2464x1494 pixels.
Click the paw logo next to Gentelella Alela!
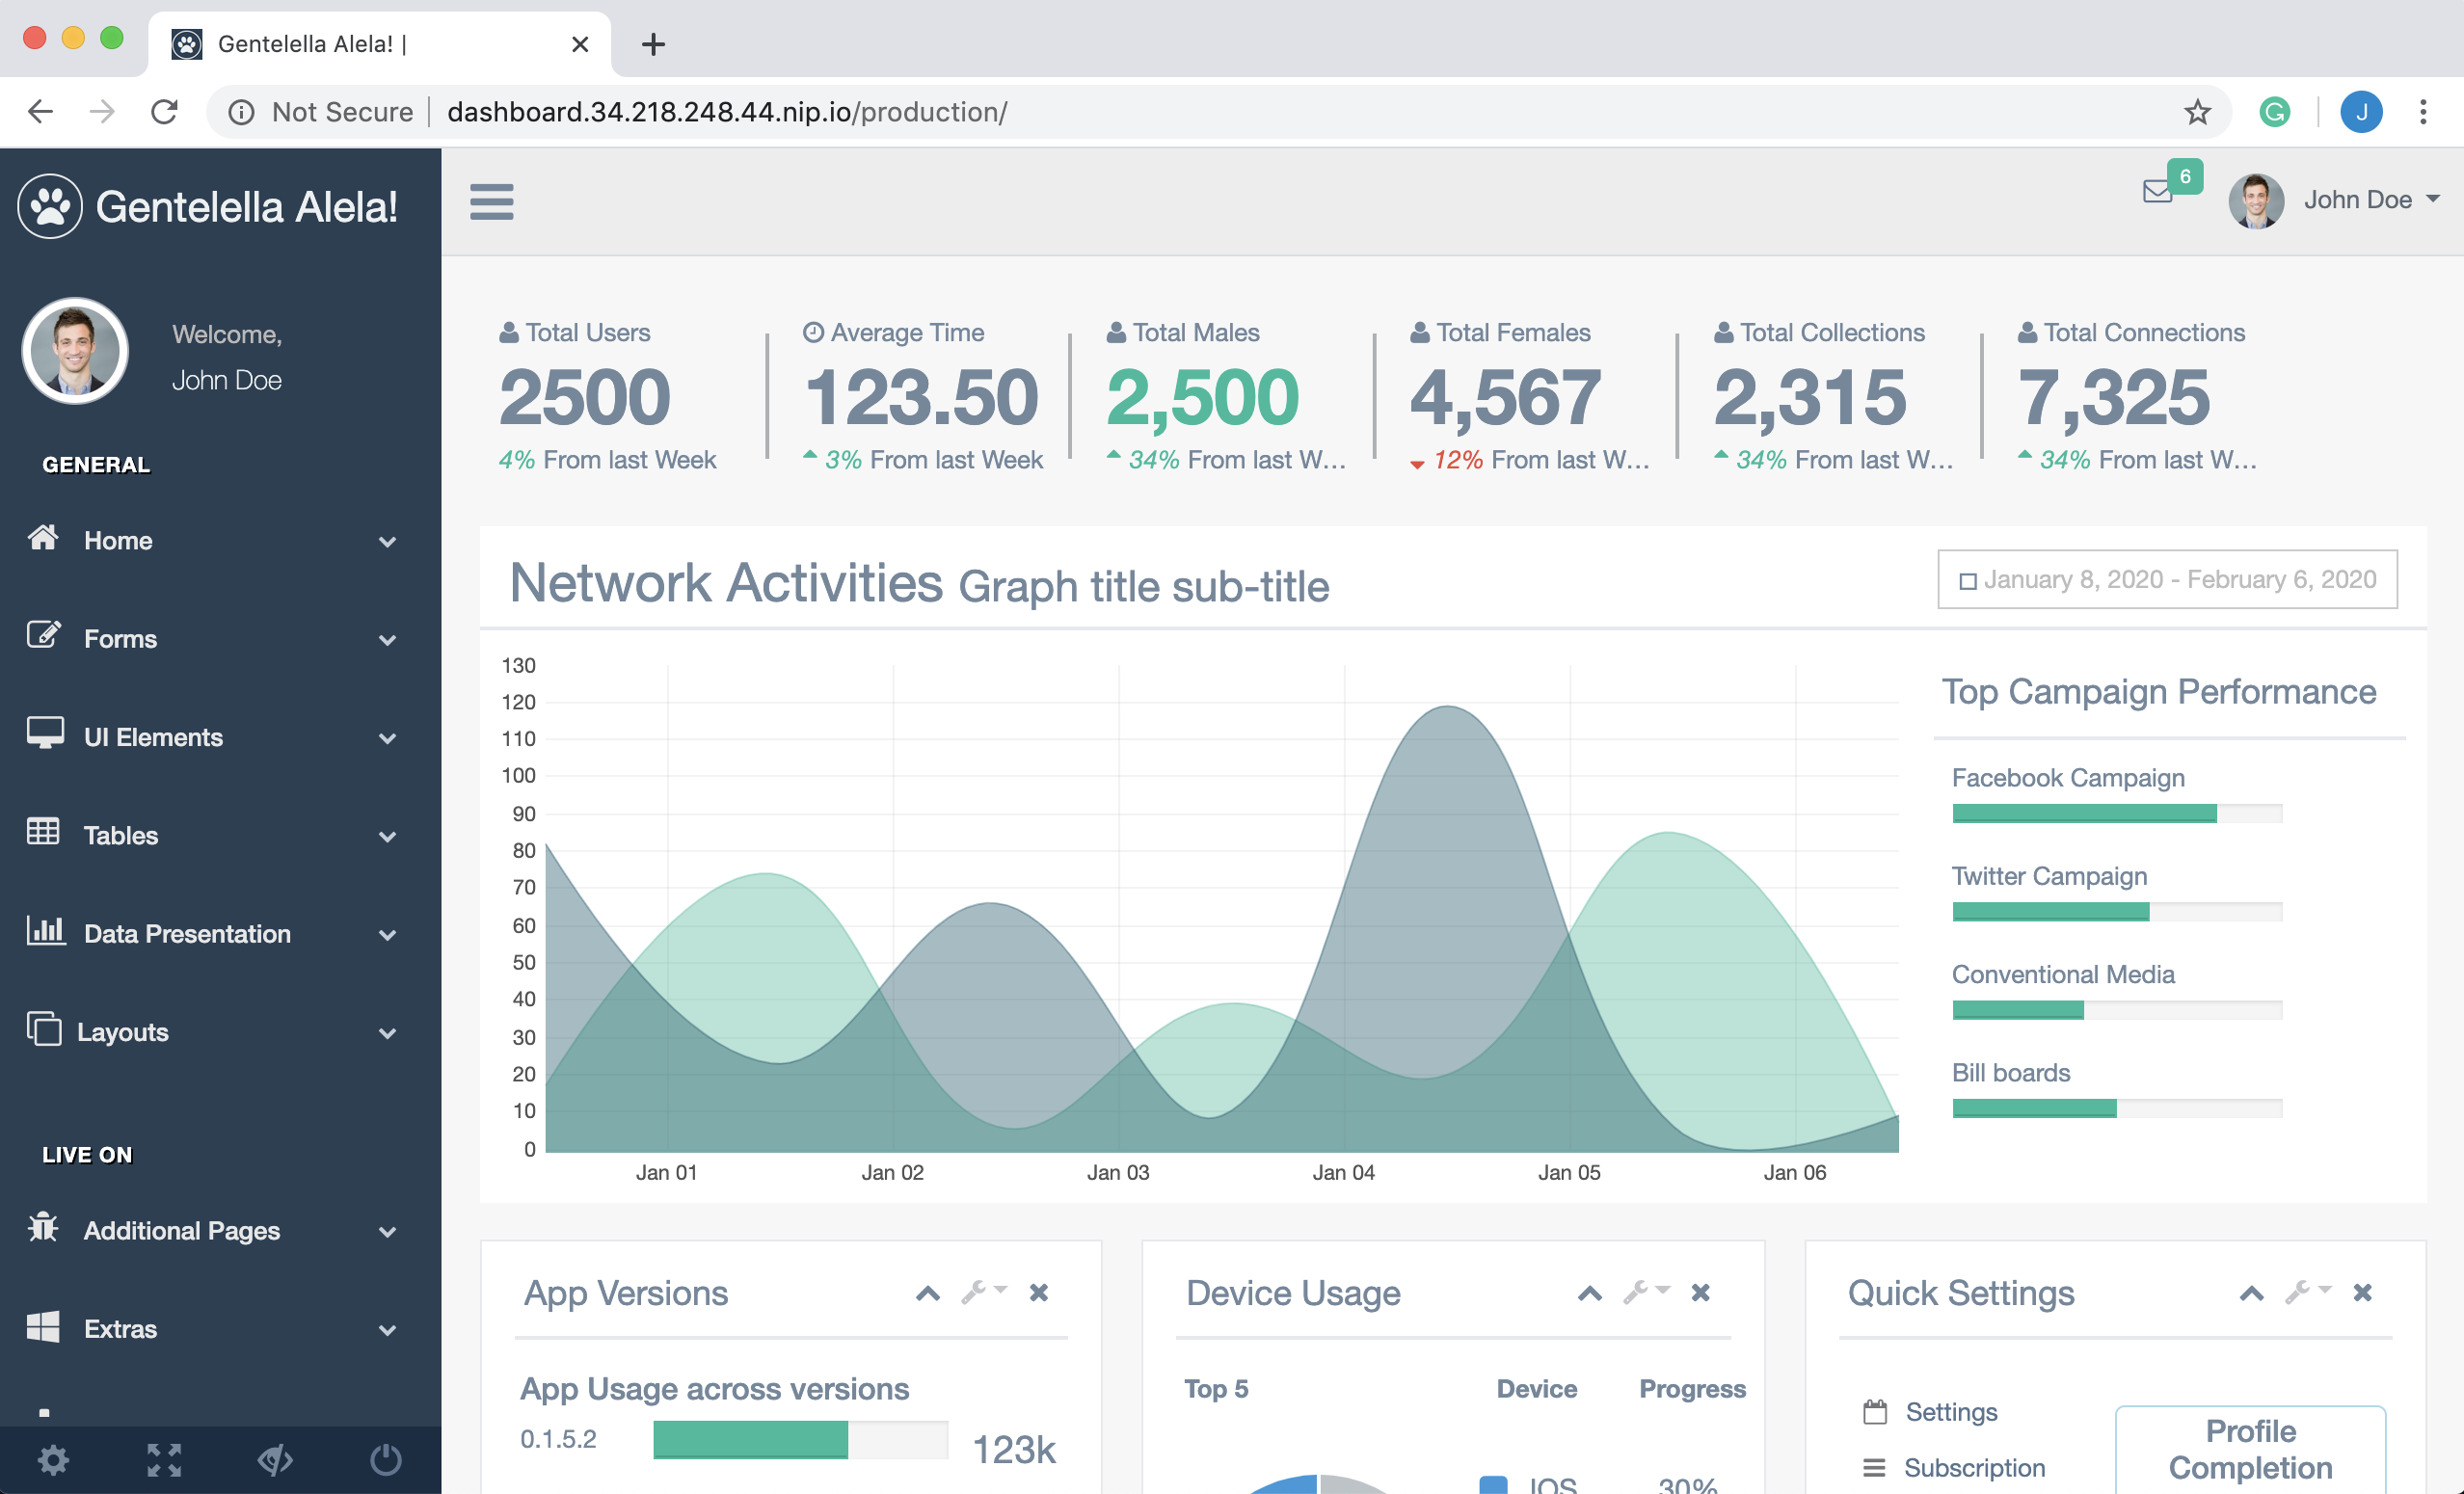(52, 205)
